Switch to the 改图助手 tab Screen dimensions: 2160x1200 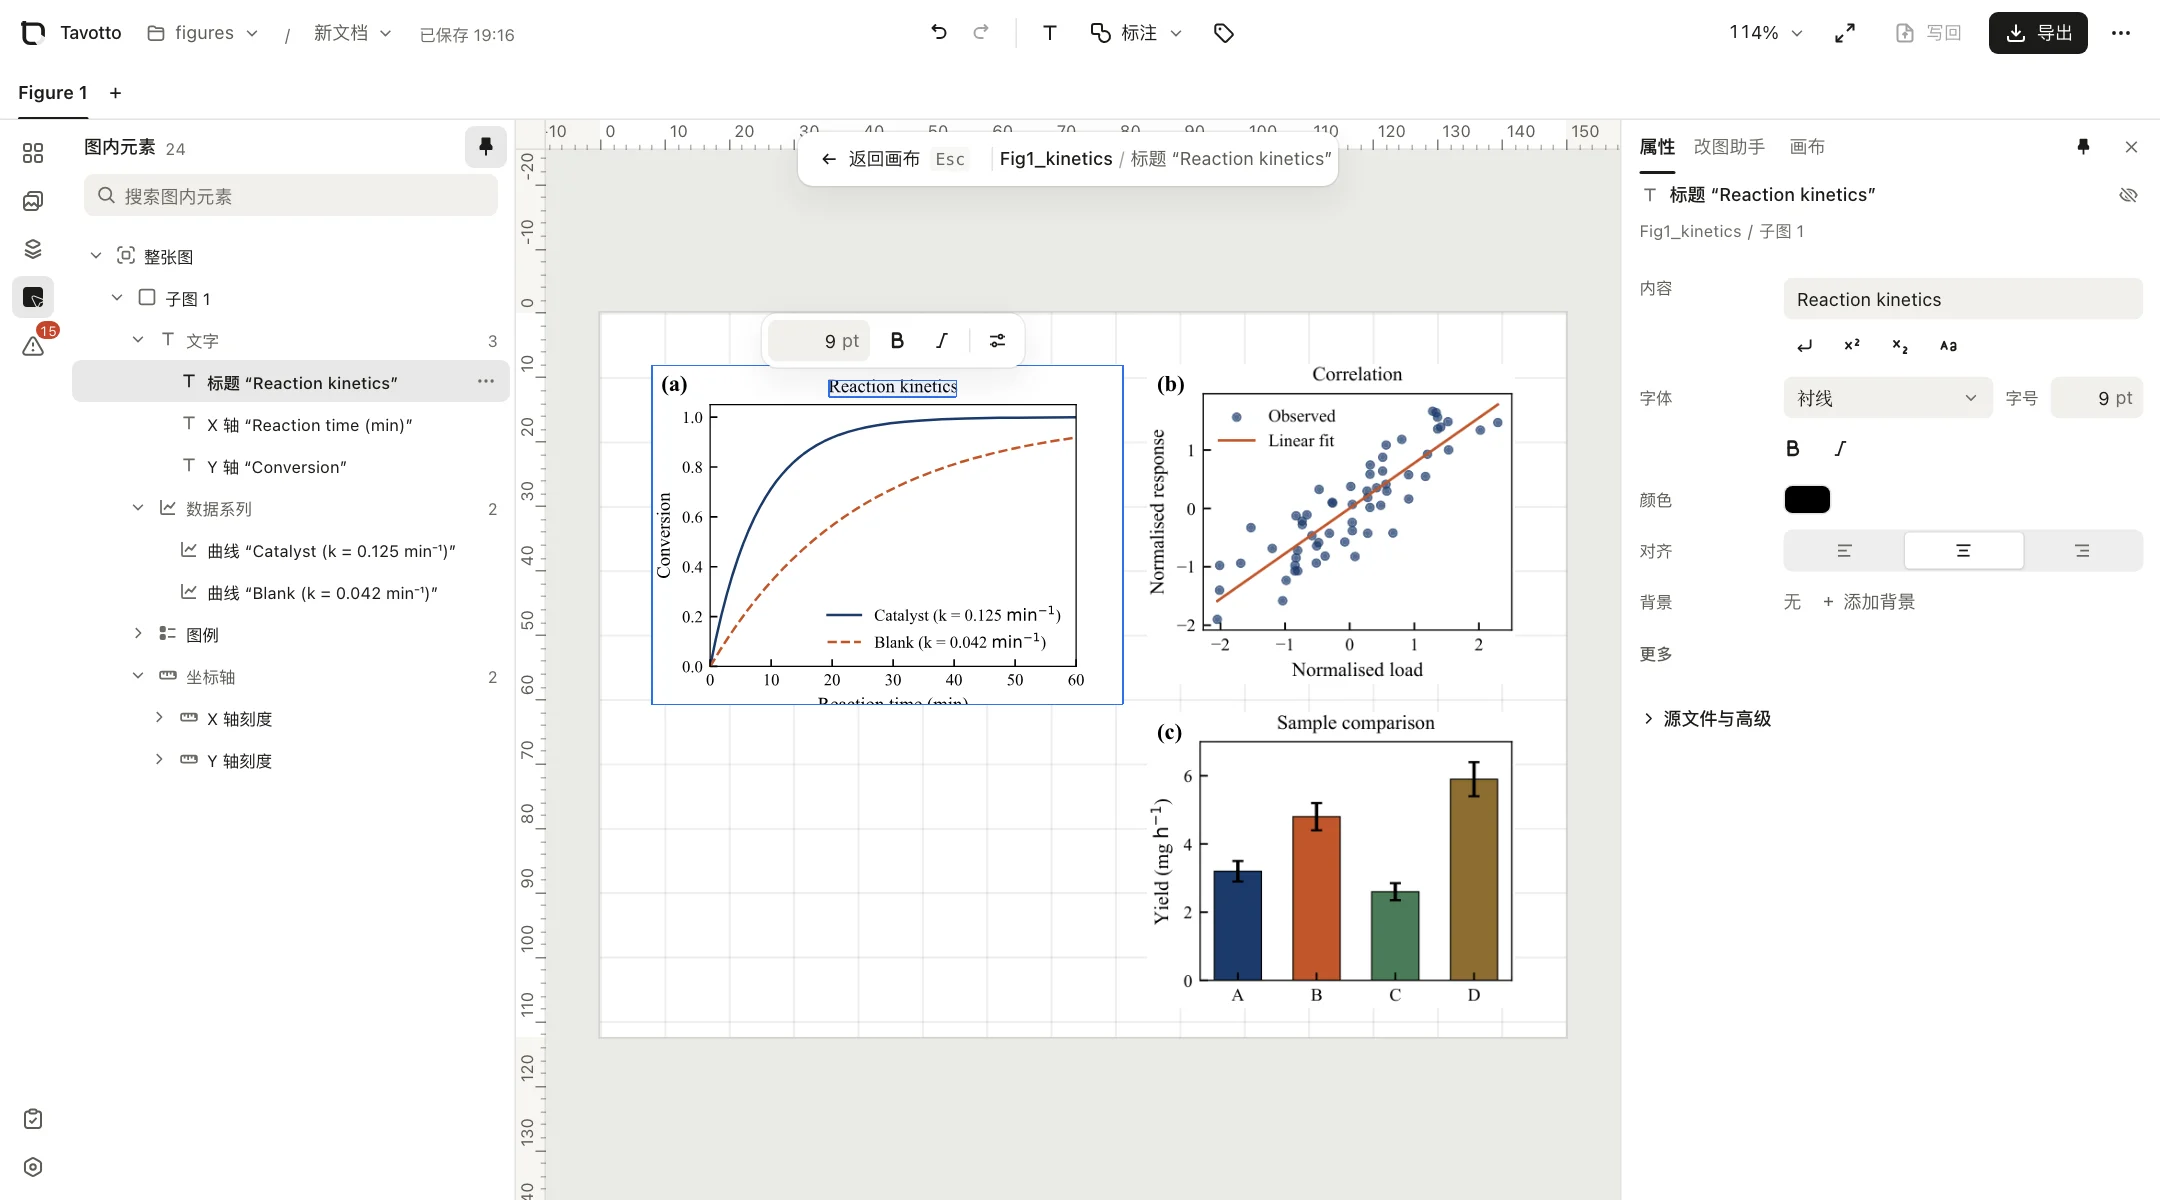coord(1729,147)
